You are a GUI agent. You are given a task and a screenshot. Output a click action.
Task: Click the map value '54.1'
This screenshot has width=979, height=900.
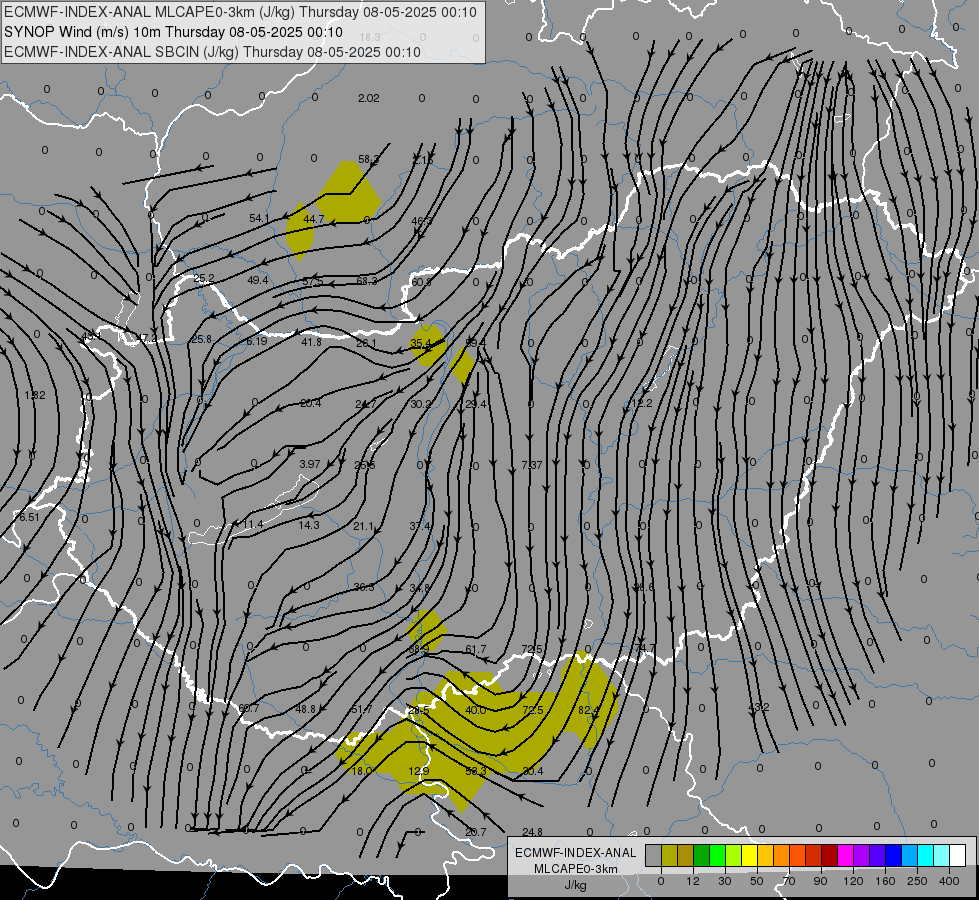click(x=259, y=219)
